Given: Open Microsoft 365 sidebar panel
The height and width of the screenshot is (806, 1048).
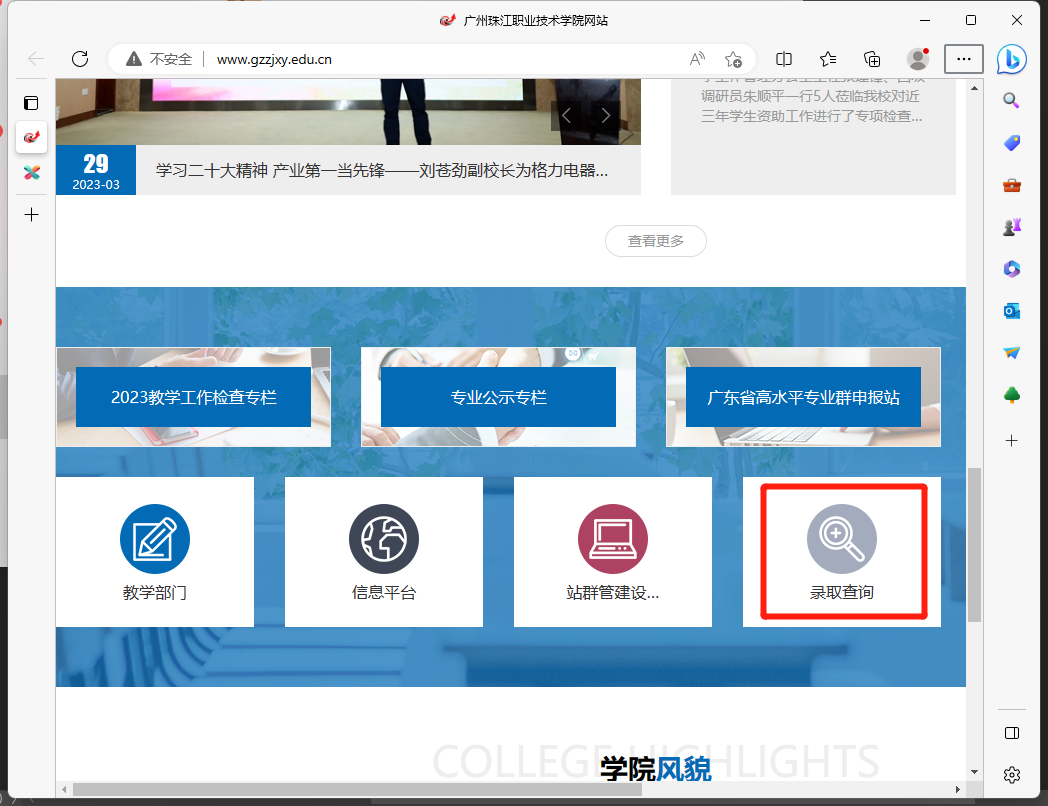Looking at the screenshot, I should (x=1011, y=268).
